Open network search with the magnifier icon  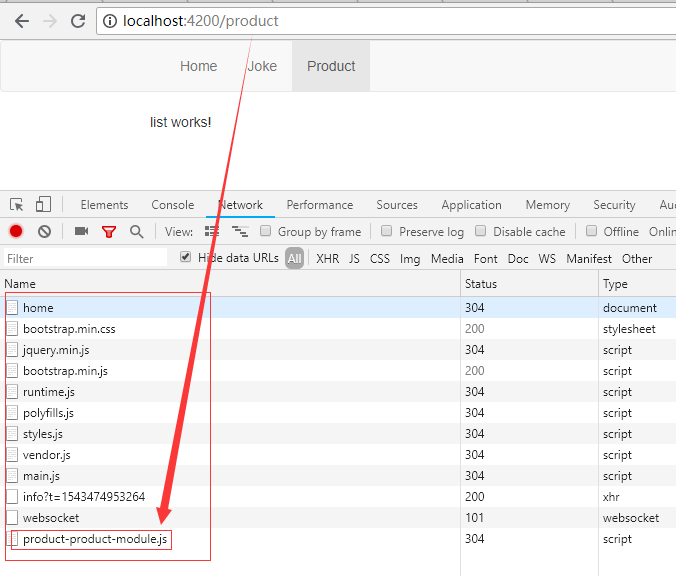click(x=137, y=231)
